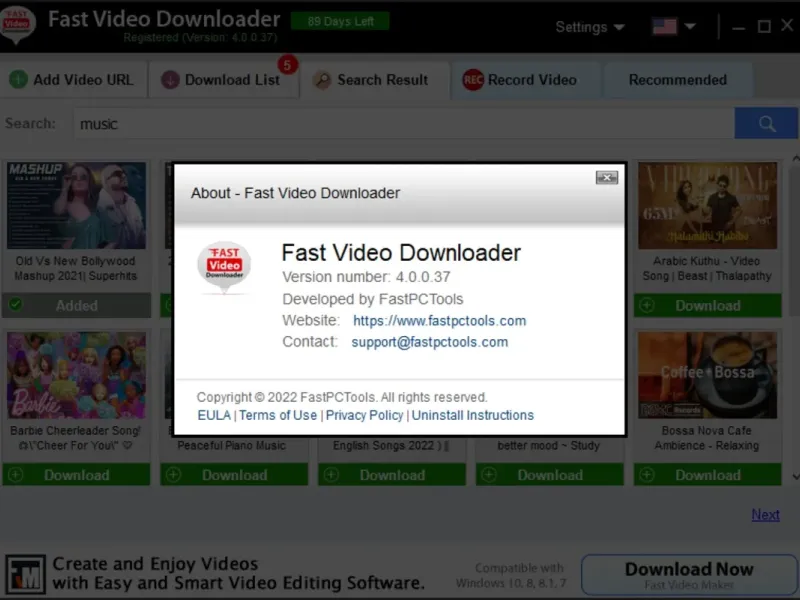Click the Arabic Kuthu video thumbnail
Screen dimensions: 800x600
708,206
